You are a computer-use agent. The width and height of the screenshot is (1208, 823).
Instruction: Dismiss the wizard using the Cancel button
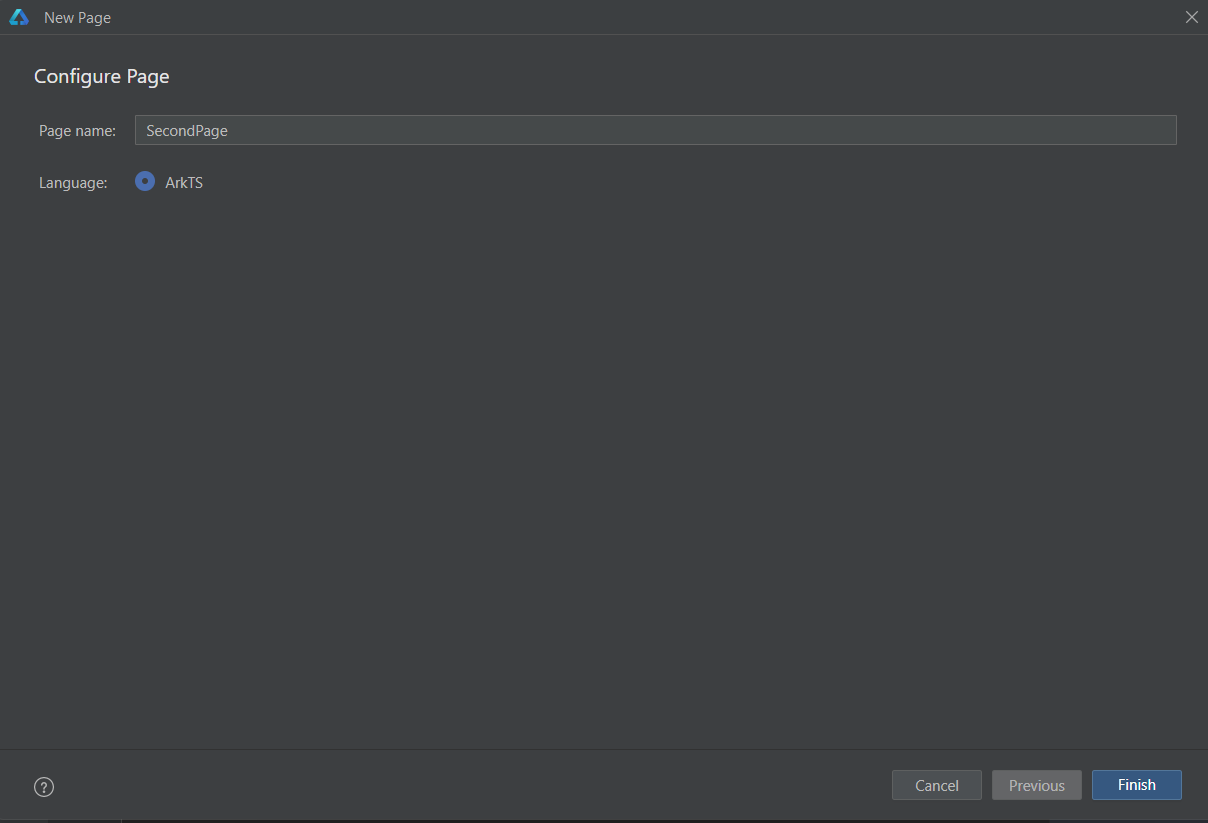pyautogui.click(x=937, y=785)
